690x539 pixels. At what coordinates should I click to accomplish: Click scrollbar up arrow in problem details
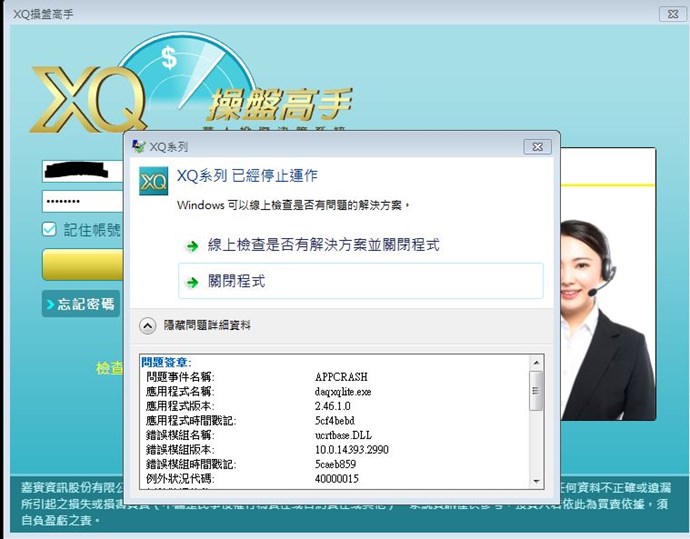537,362
